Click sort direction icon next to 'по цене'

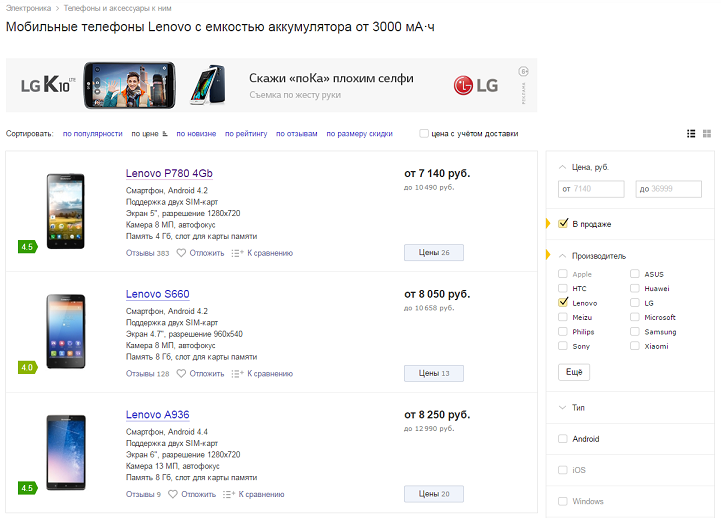165,134
